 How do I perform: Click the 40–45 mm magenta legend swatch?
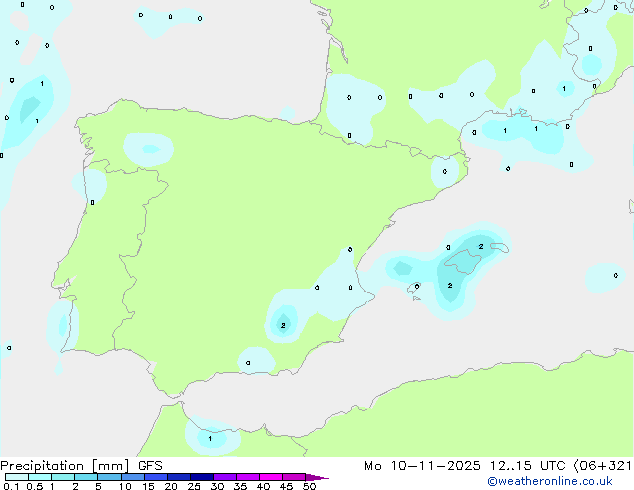pyautogui.click(x=271, y=477)
